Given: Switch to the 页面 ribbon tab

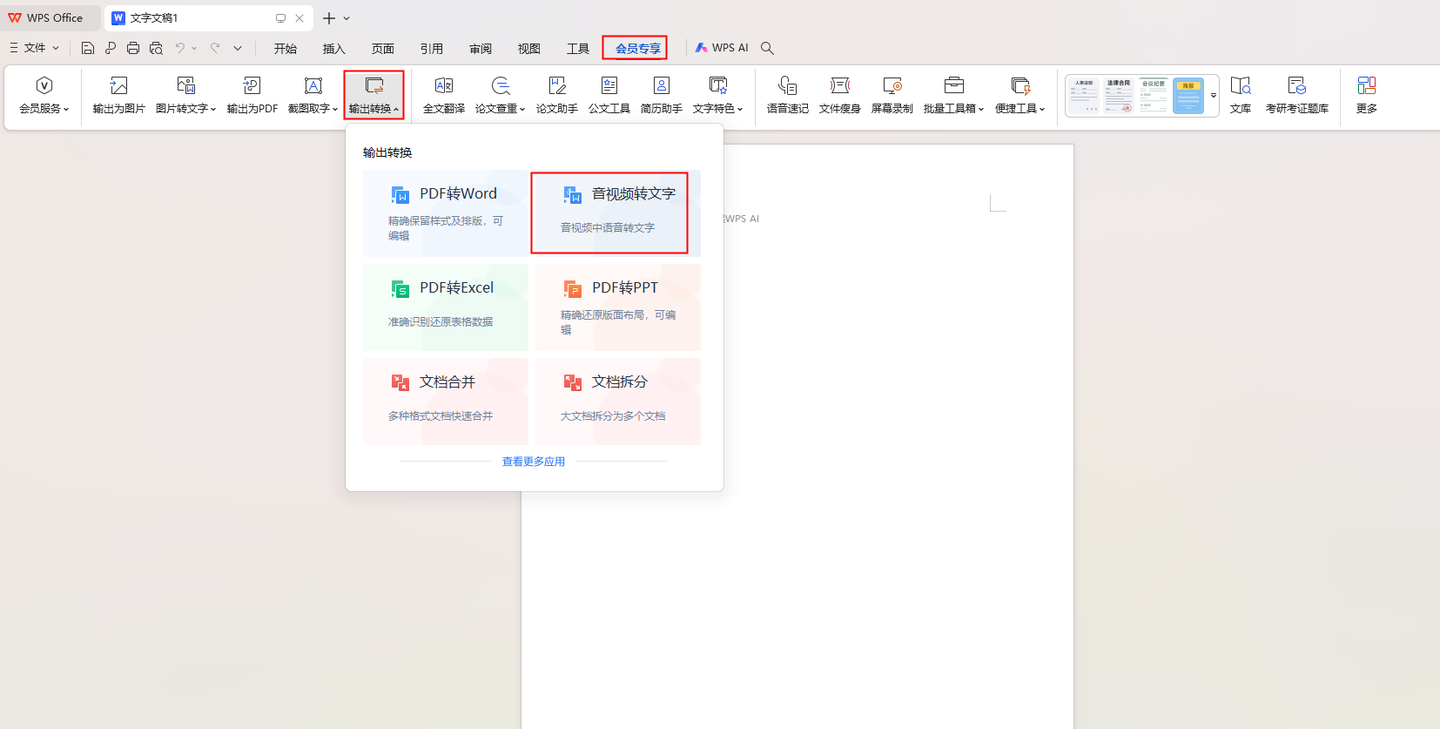Looking at the screenshot, I should (383, 48).
